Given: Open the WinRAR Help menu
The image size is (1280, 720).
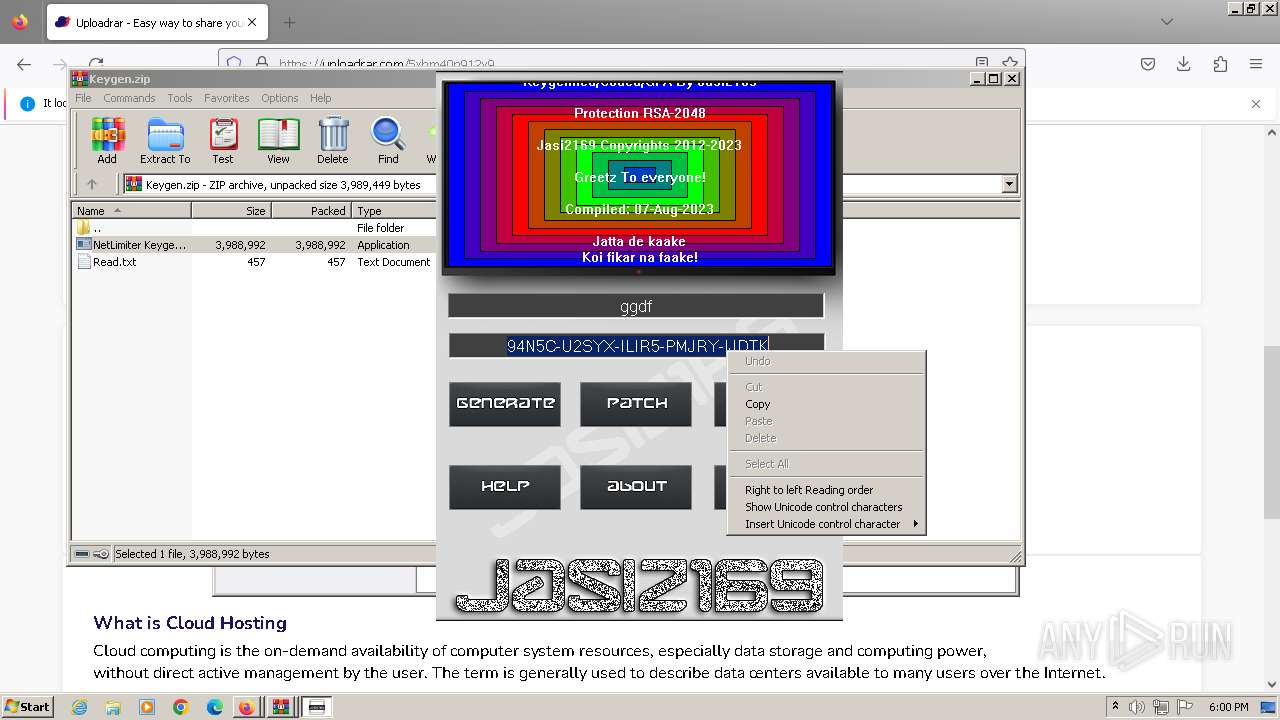Looking at the screenshot, I should 320,98.
